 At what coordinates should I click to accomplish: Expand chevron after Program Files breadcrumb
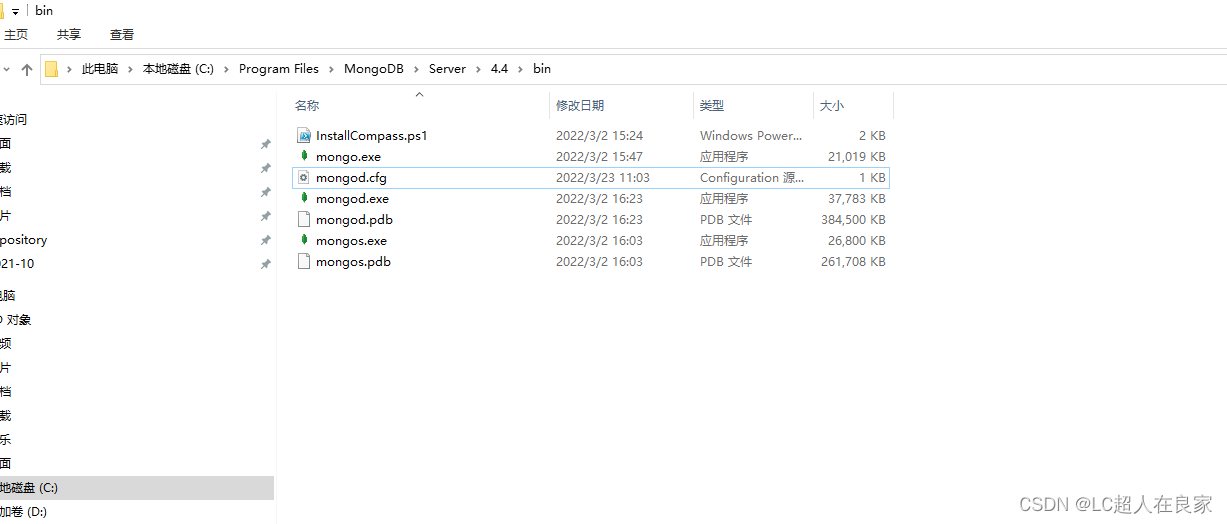point(332,69)
